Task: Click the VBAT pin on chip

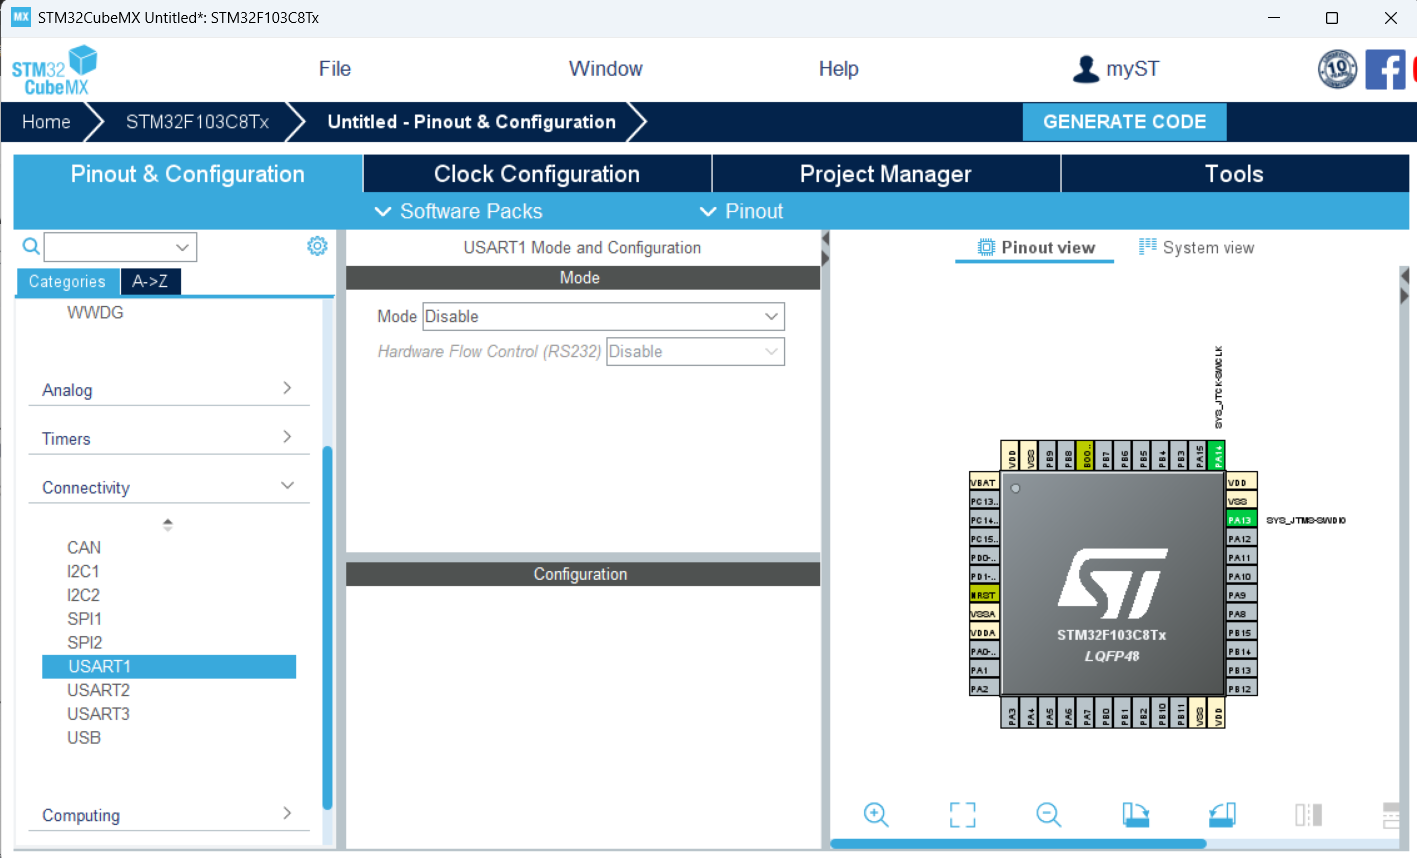Action: [984, 482]
